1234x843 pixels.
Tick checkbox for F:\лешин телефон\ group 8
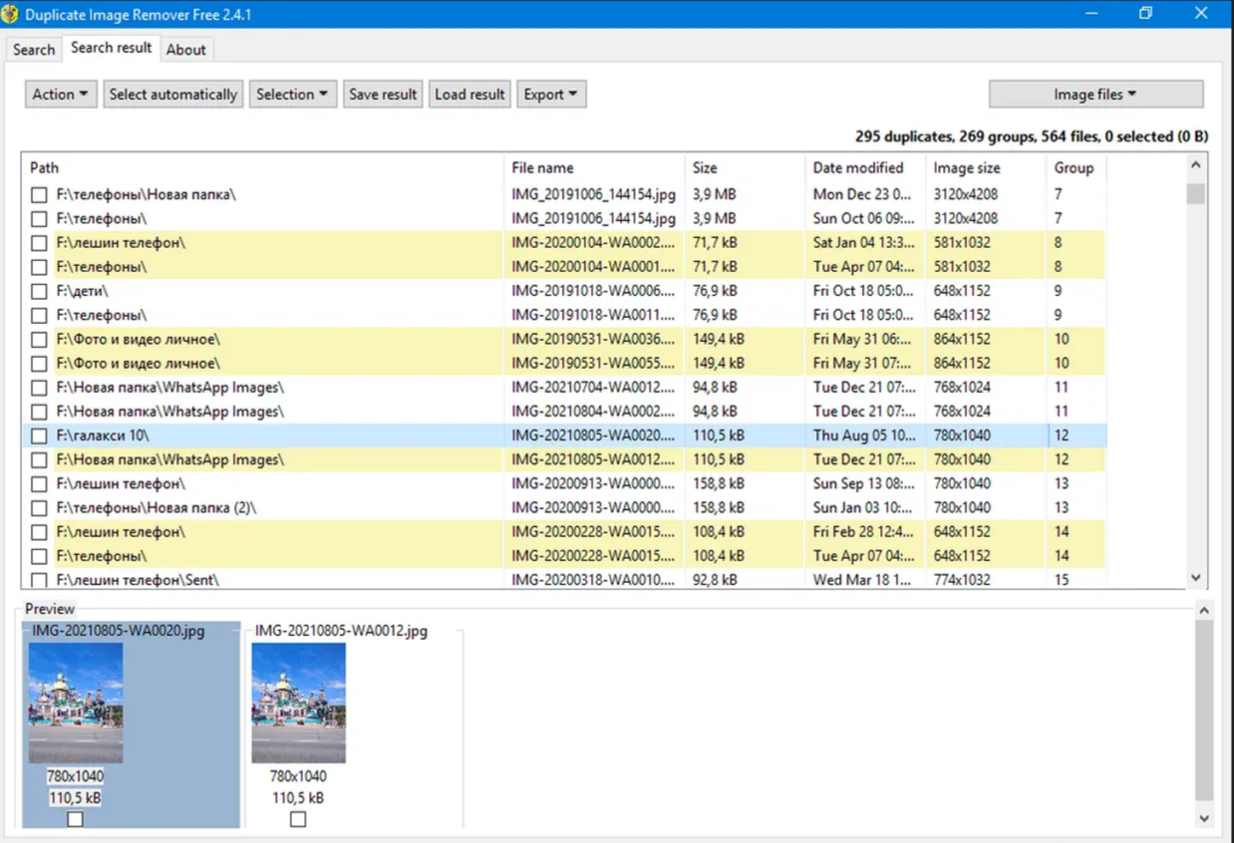point(39,243)
